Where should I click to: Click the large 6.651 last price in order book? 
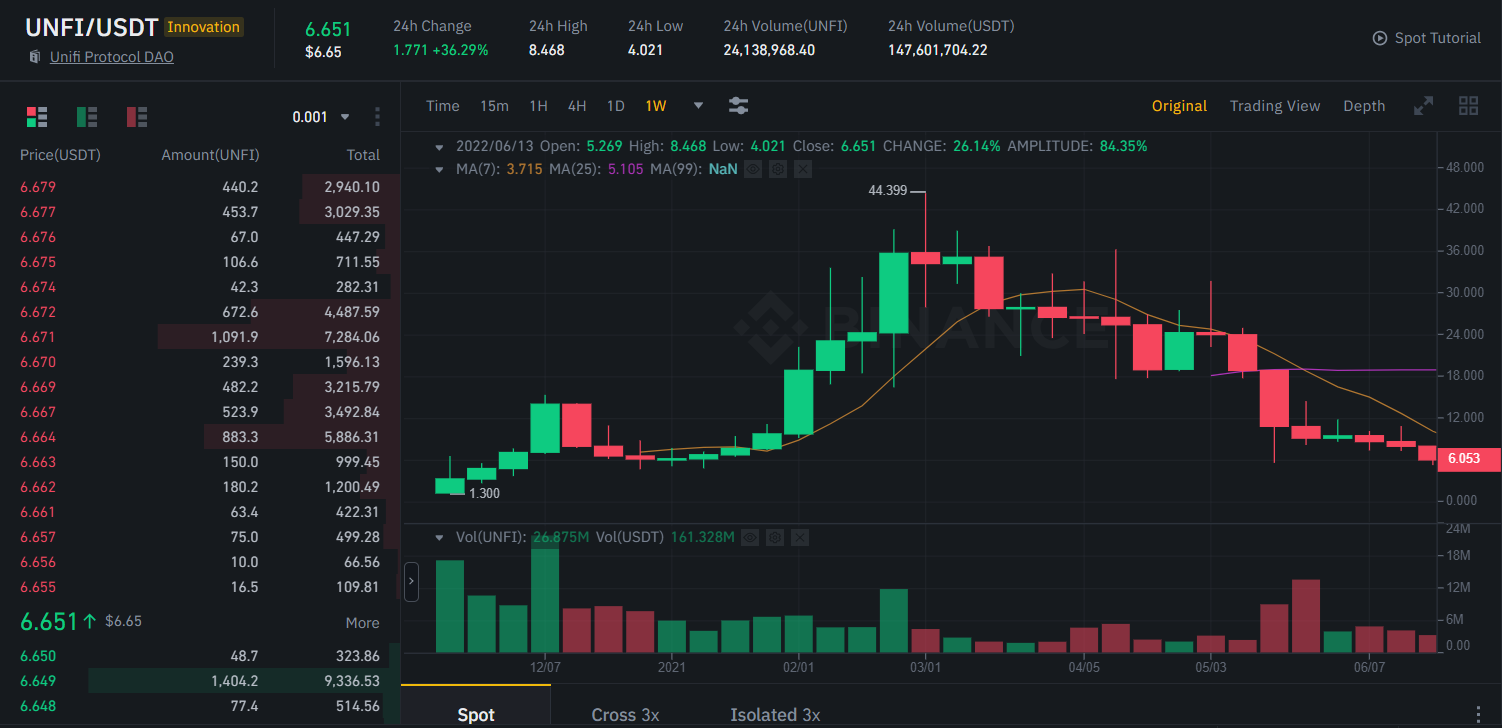coord(49,621)
